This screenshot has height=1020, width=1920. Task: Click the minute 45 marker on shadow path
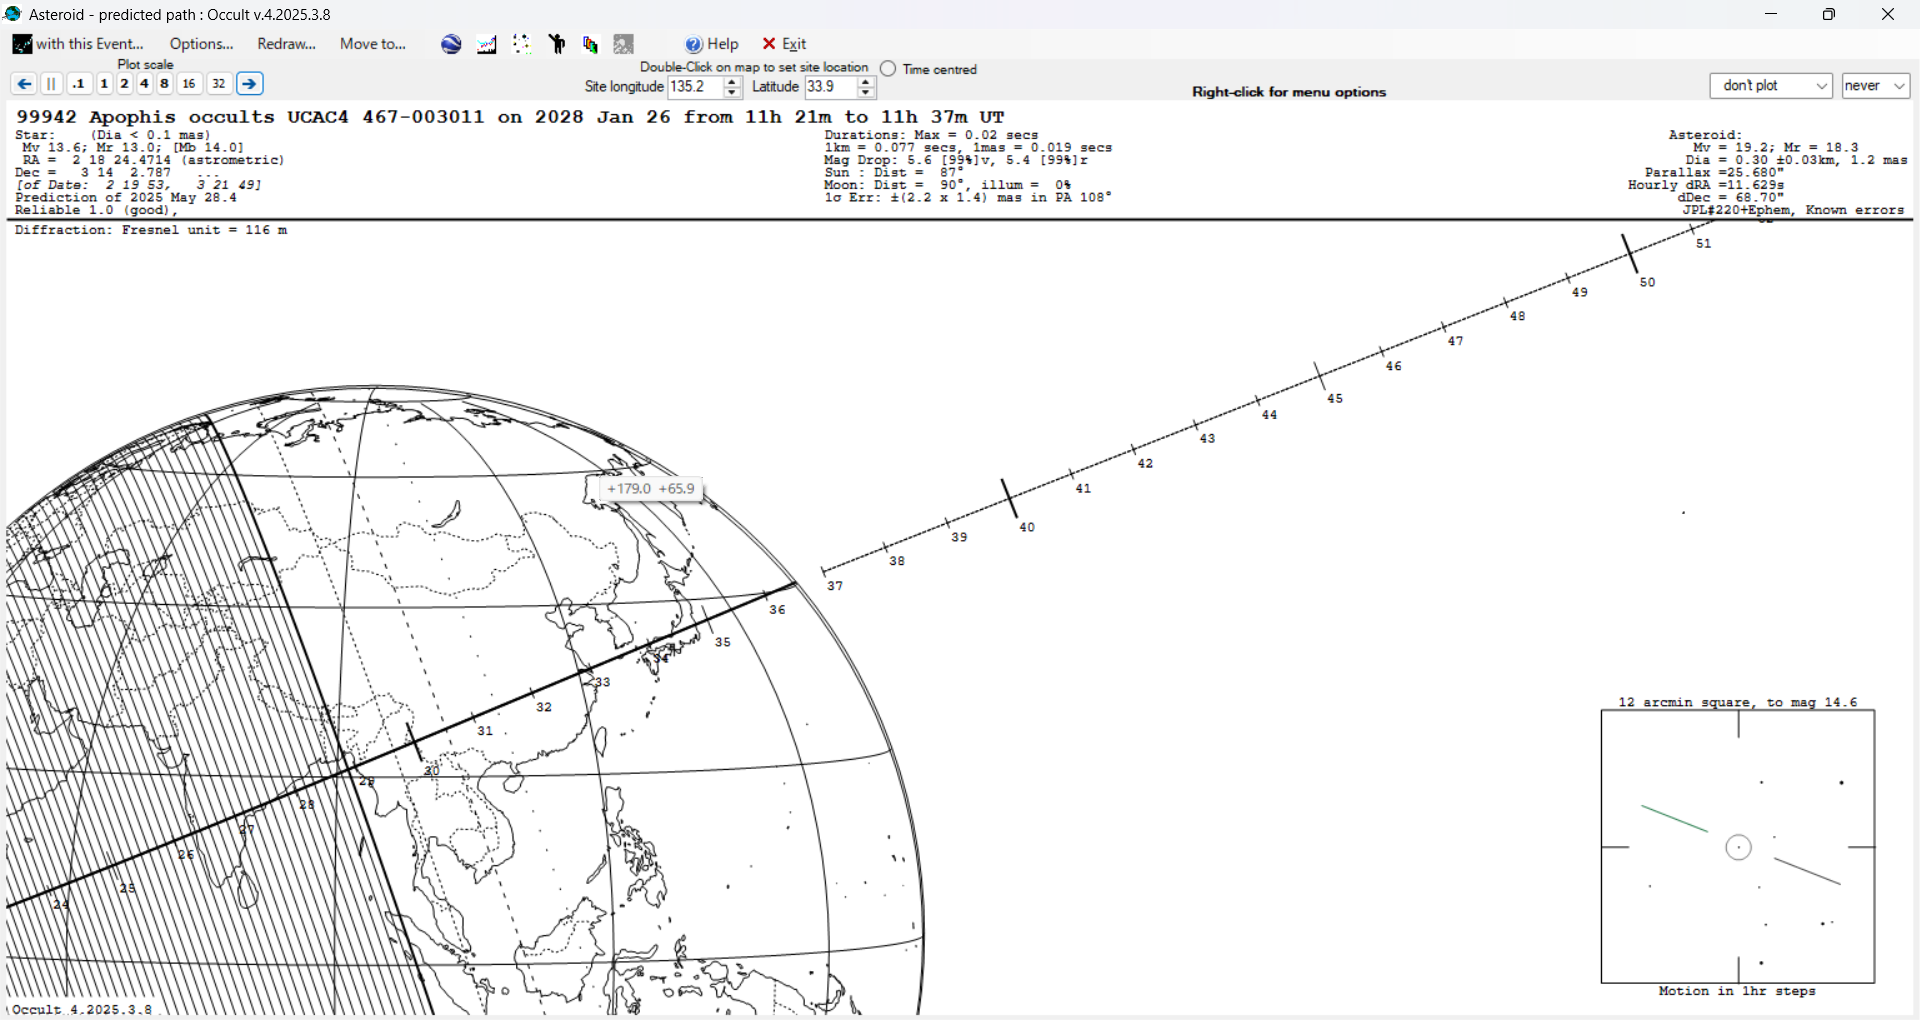[x=1320, y=376]
